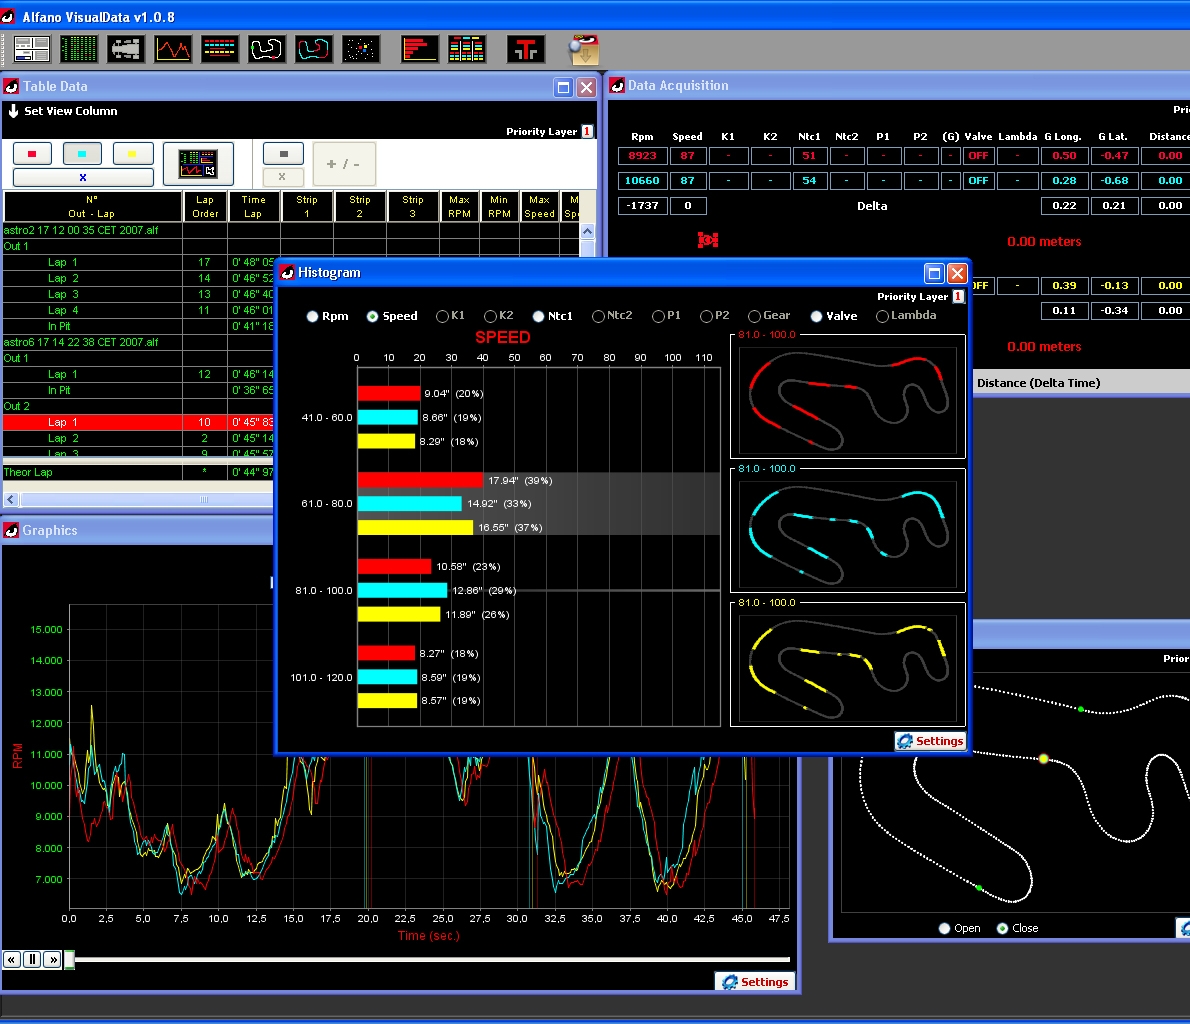1190x1024 pixels.
Task: Open the green data table icon in the toolbar
Action: 79,49
